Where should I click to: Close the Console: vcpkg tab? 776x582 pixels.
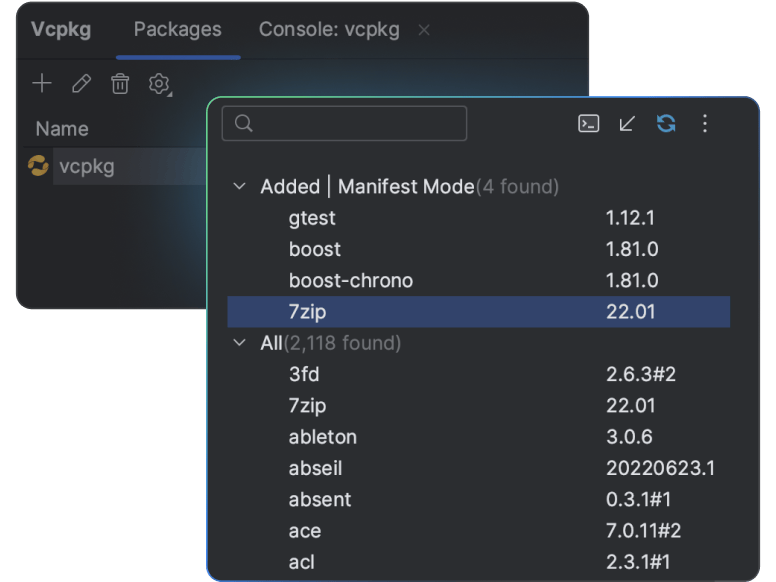[x=424, y=30]
